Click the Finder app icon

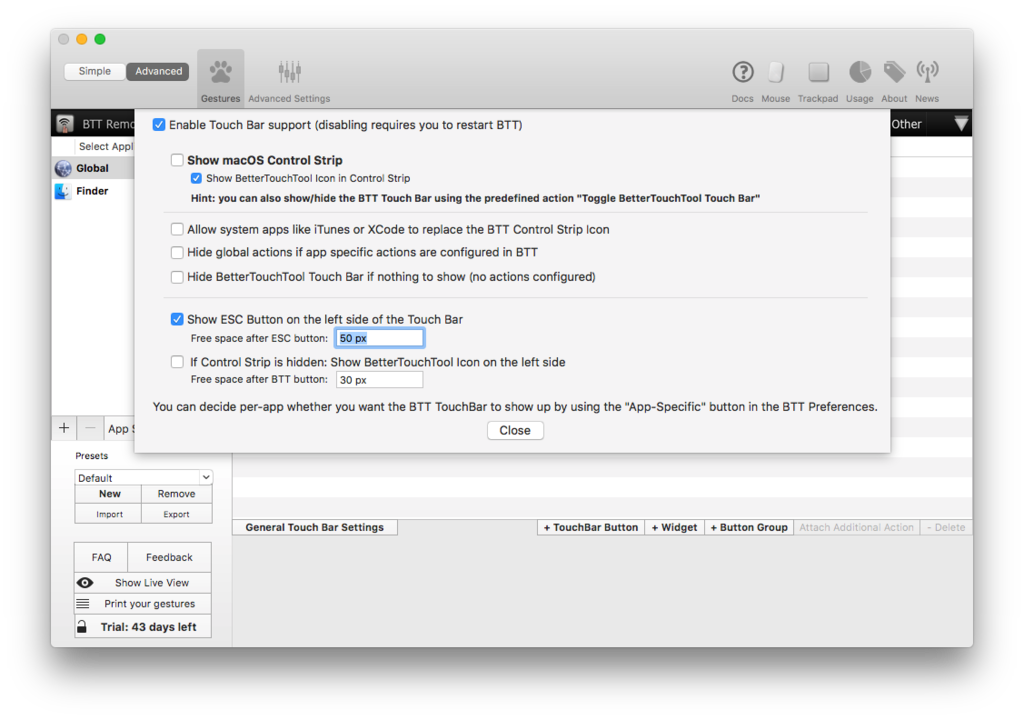coord(63,191)
